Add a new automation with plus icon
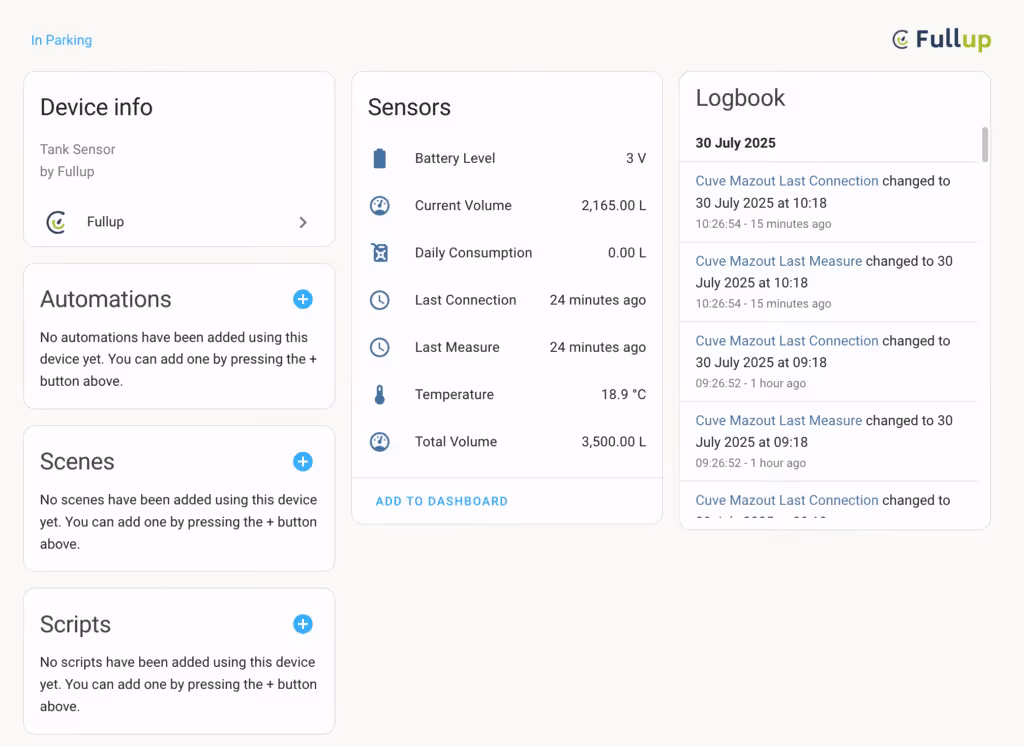 coord(303,299)
